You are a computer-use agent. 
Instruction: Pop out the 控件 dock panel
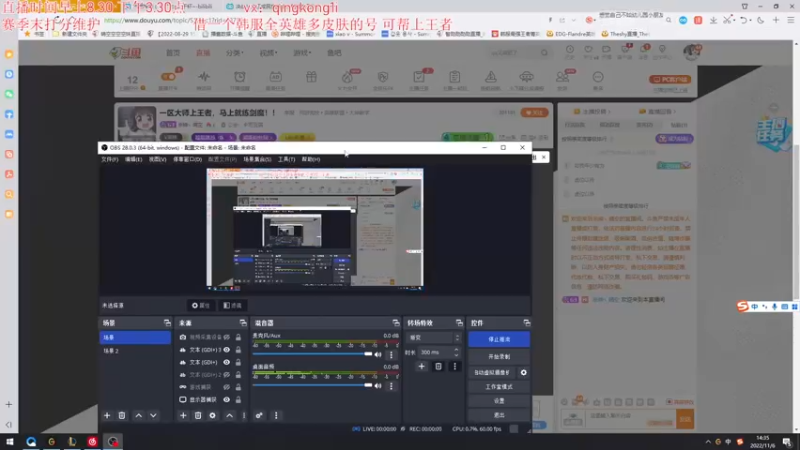(x=527, y=323)
